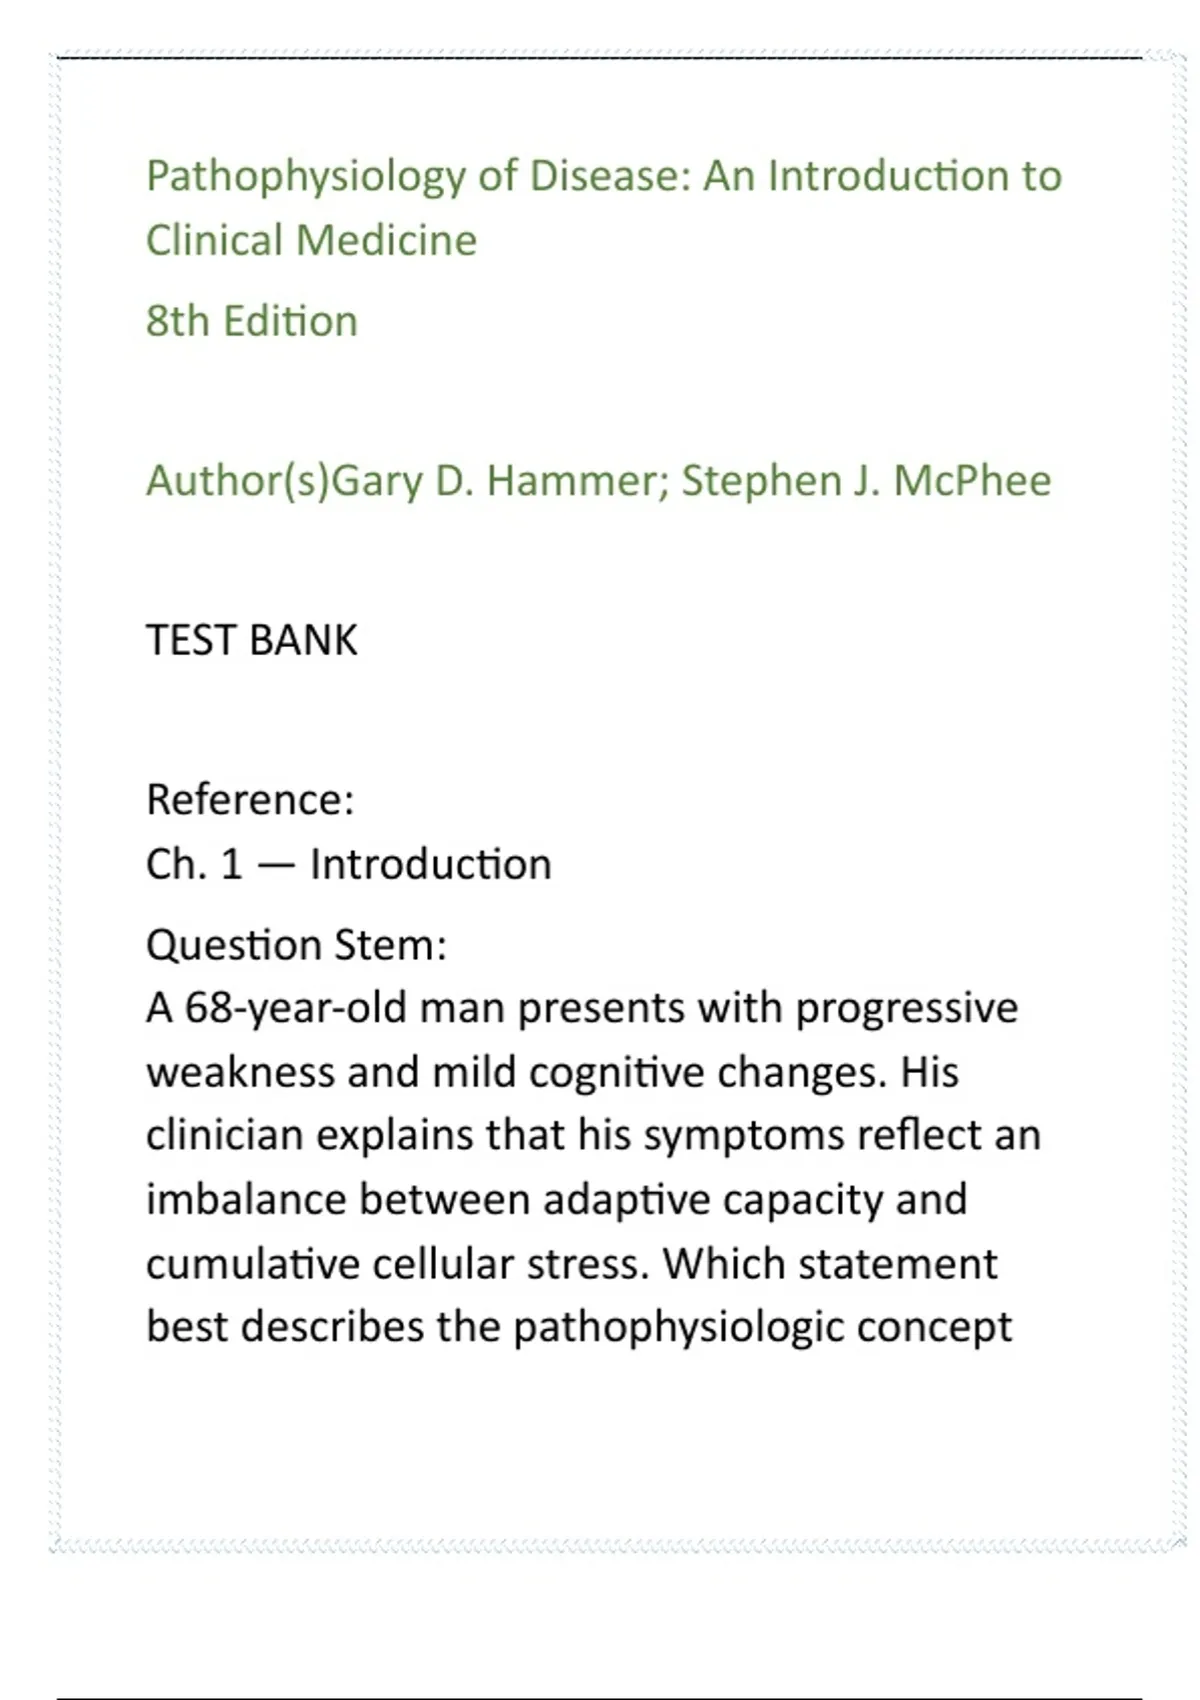Screen dimensions: 1200x1700
Task: Click the "TEST BANK" heading
Action: pyautogui.click(x=251, y=641)
